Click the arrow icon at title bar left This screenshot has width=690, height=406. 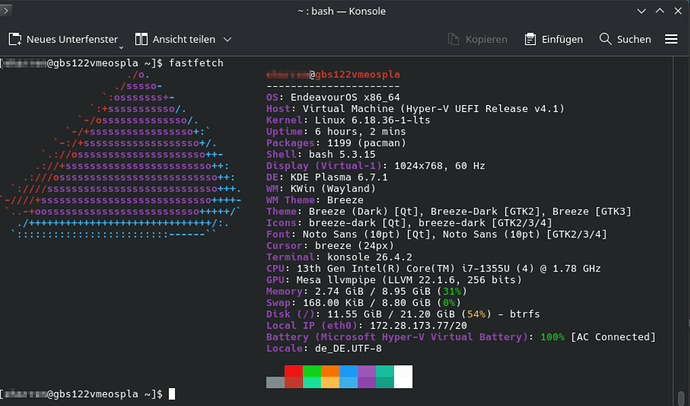coord(6,10)
